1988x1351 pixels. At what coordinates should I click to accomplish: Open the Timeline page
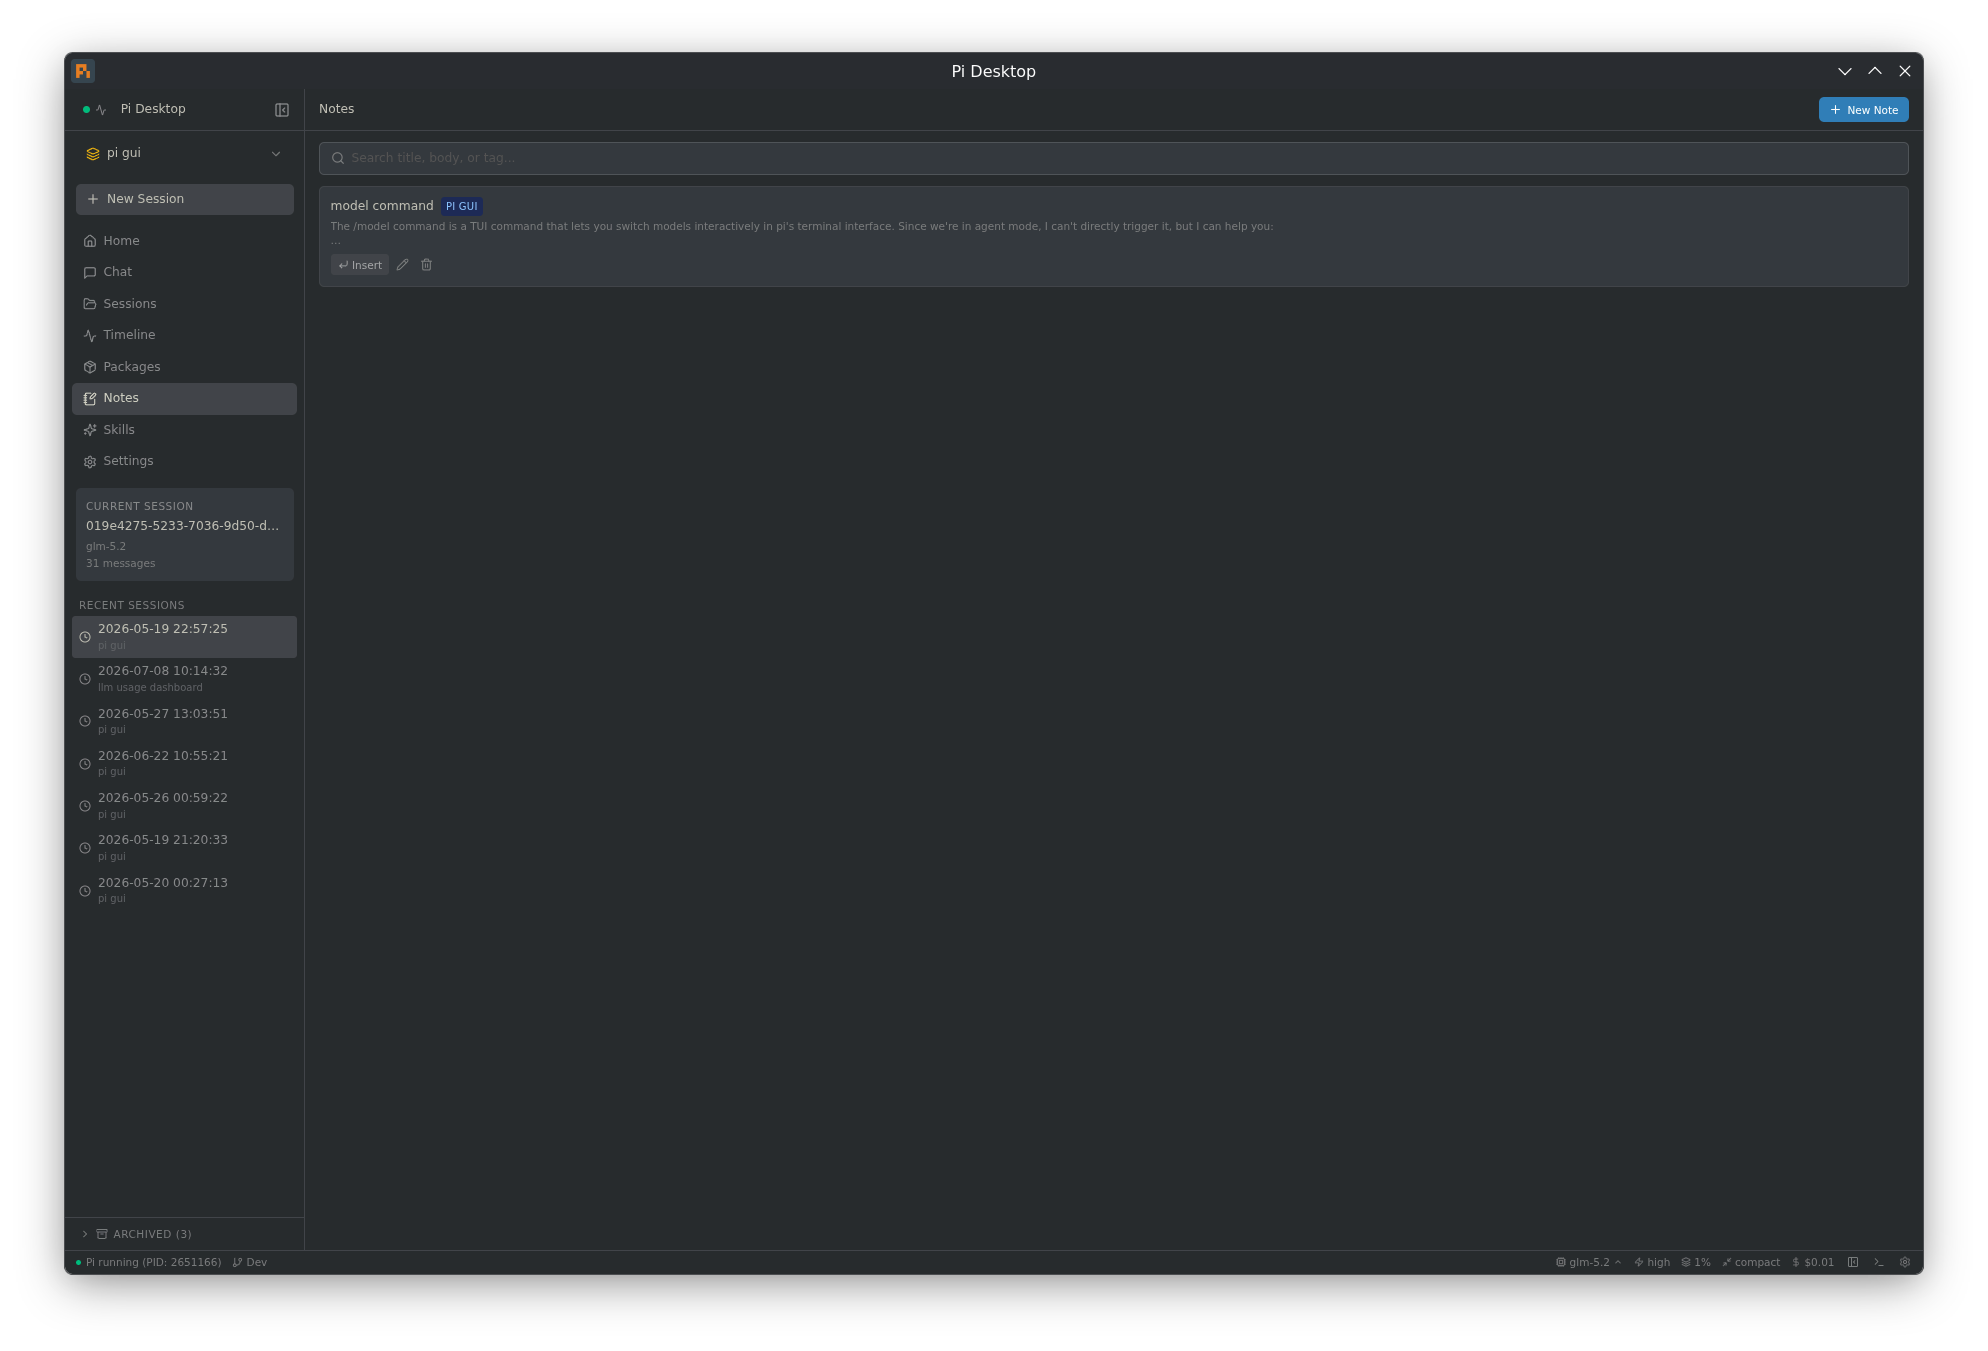(184, 335)
